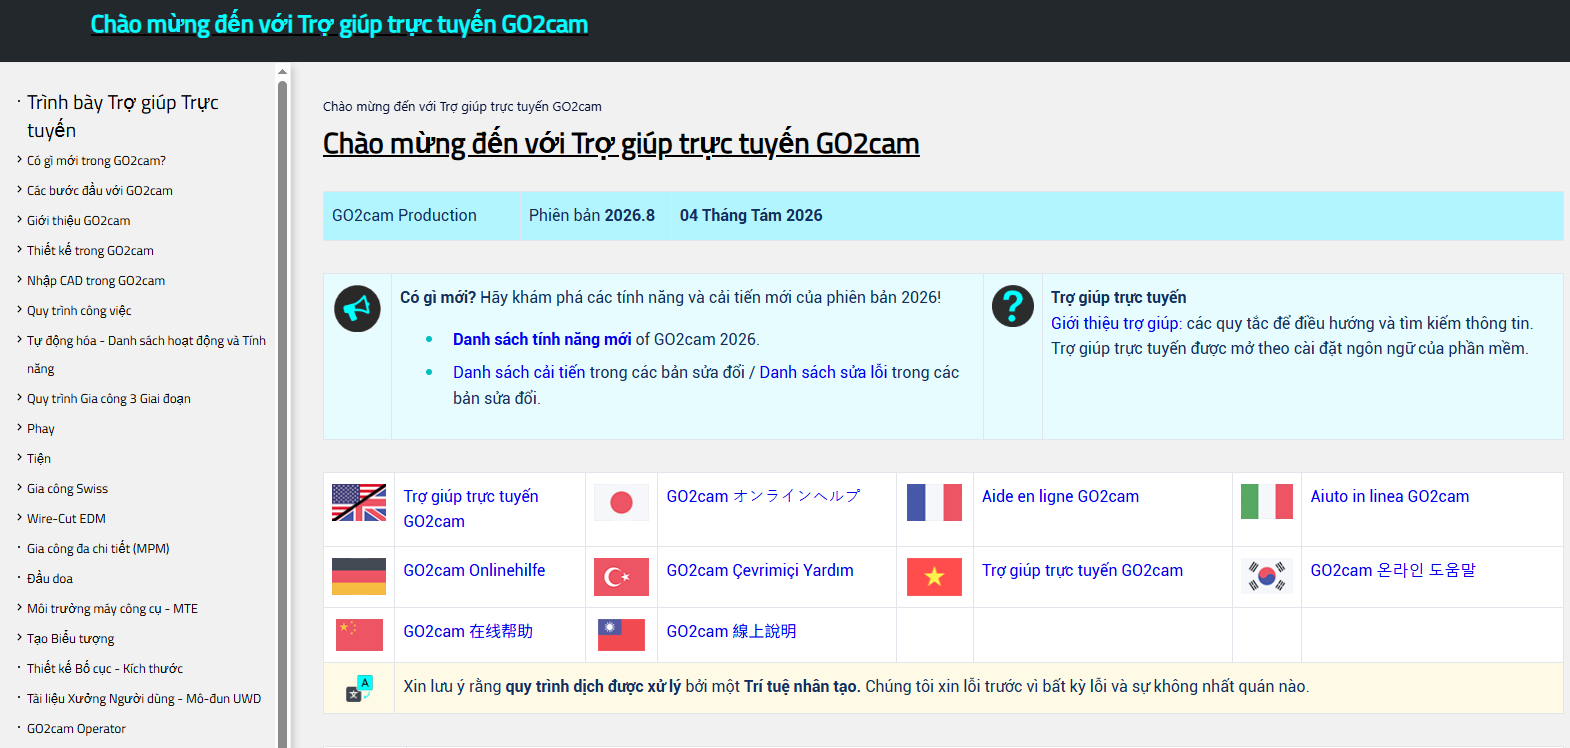1570x748 pixels.
Task: Click the AI translation notice icon
Action: (359, 688)
